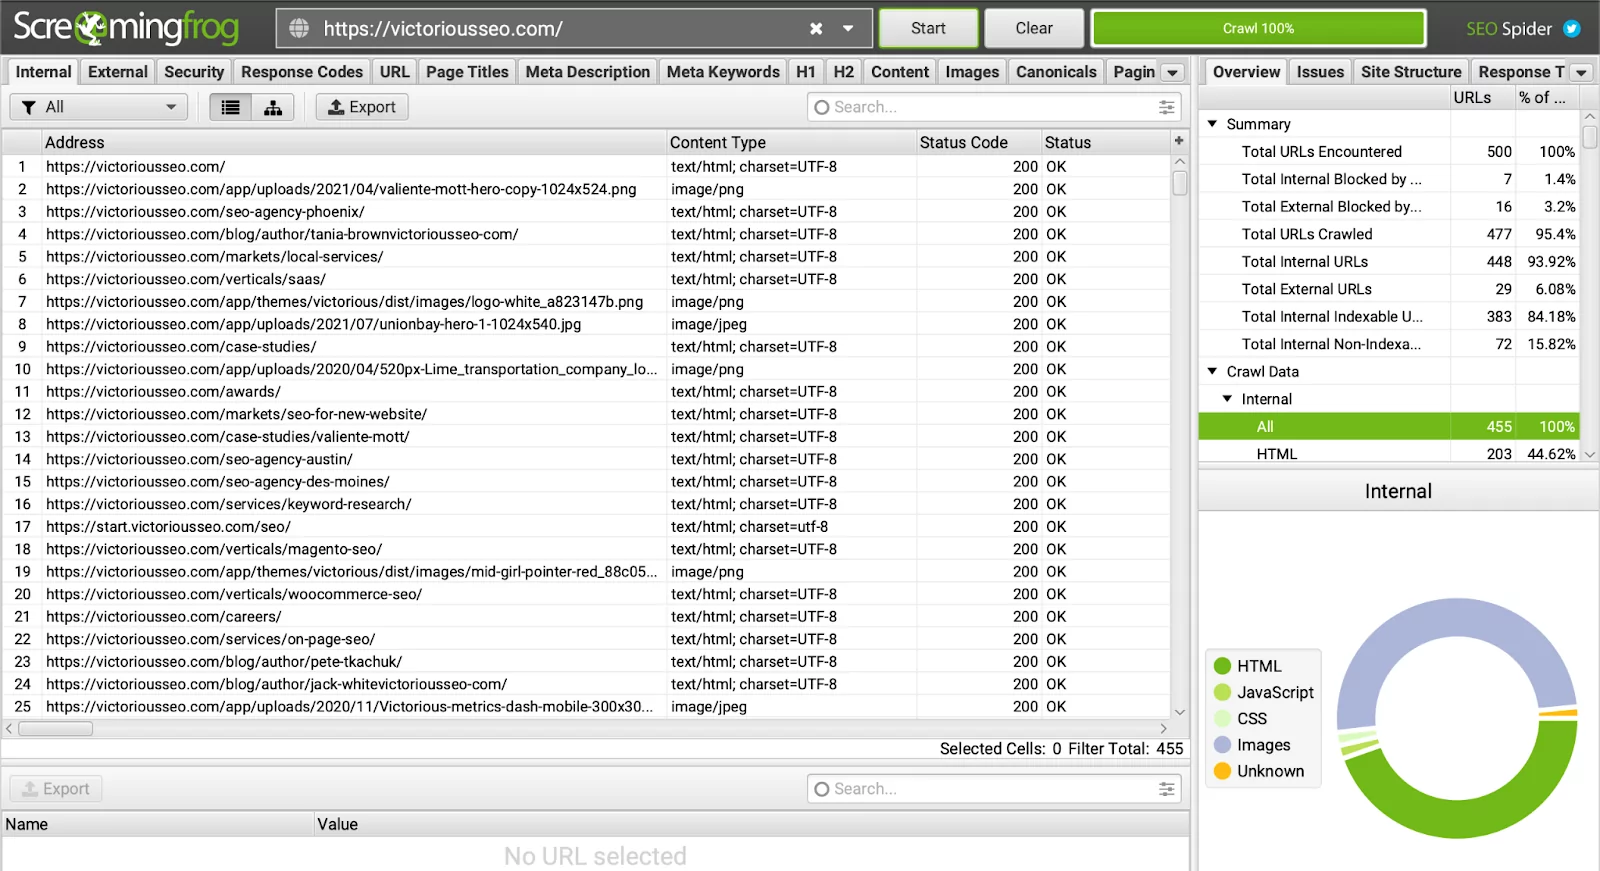Sort by Content Type column header
The width and height of the screenshot is (1600, 871).
(x=791, y=142)
